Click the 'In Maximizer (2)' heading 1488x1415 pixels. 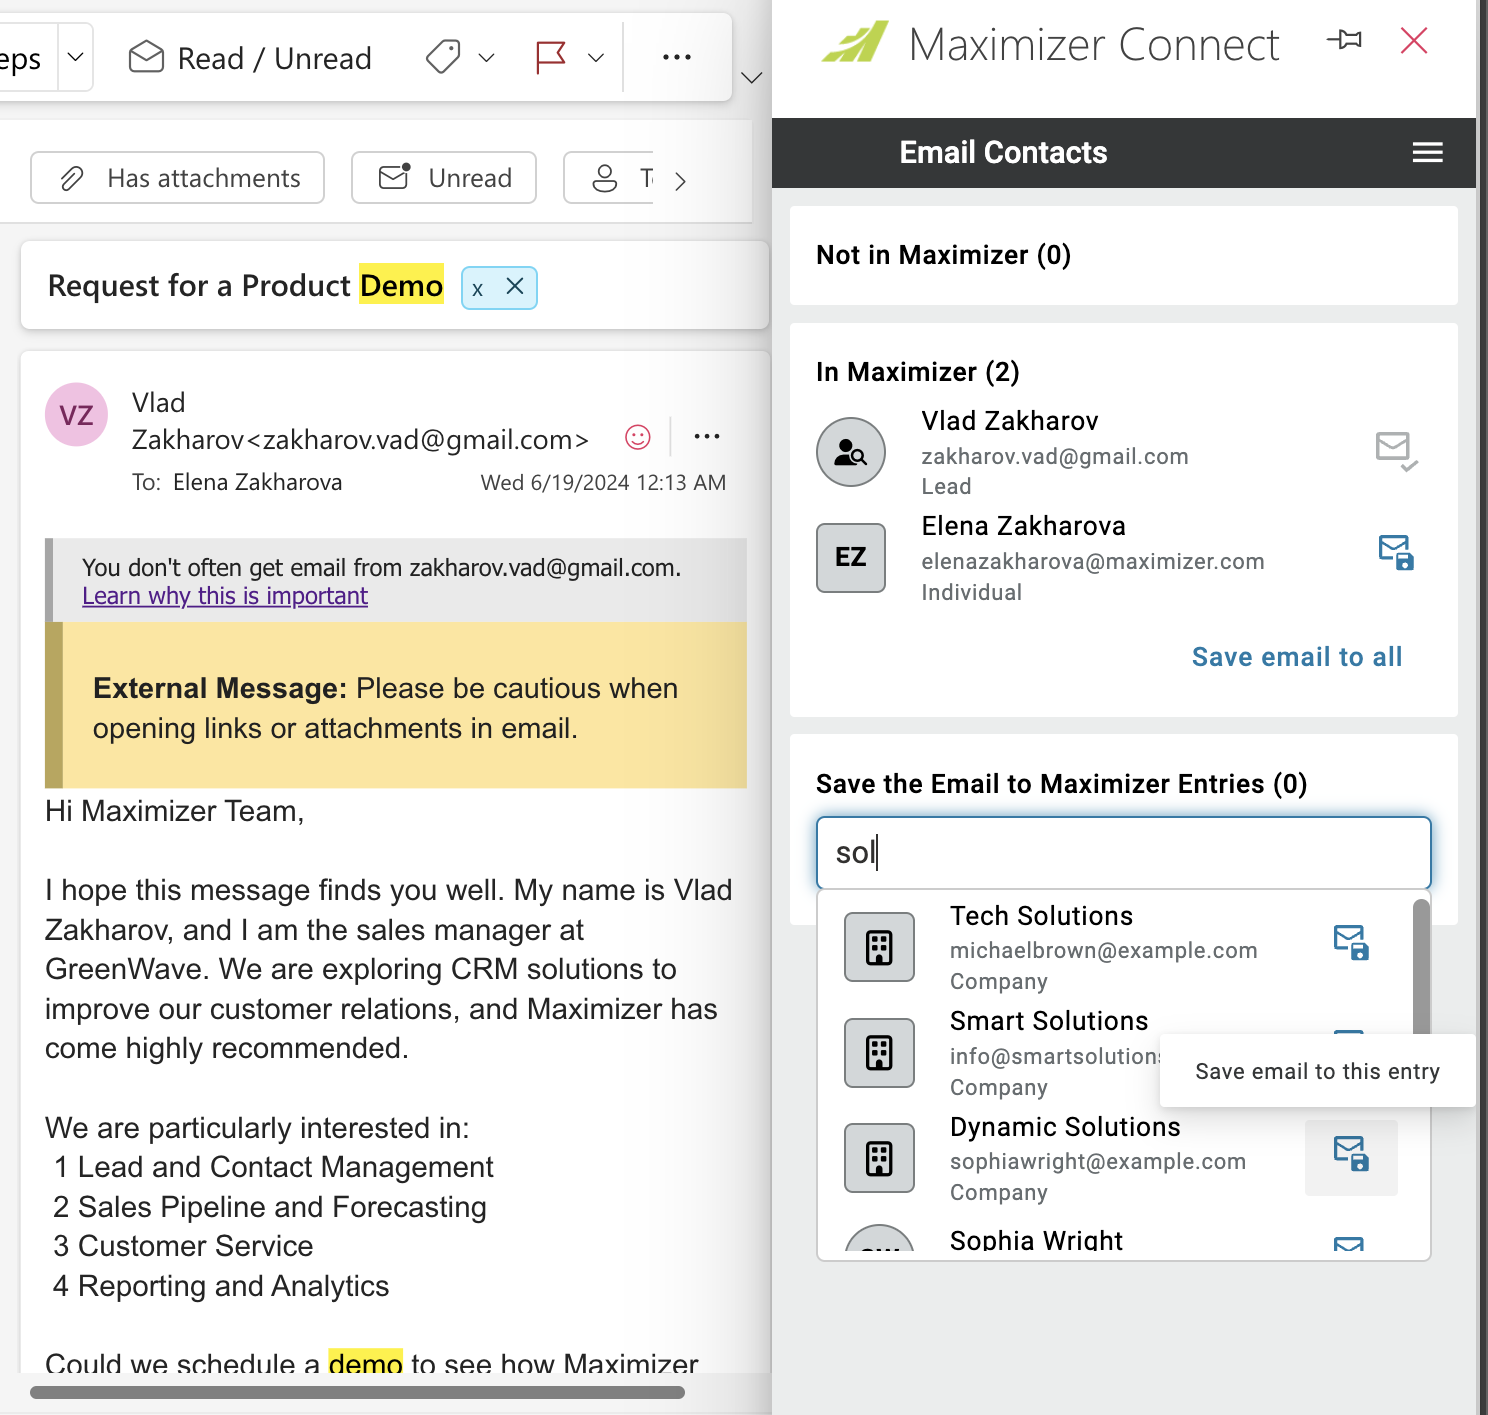tap(918, 372)
